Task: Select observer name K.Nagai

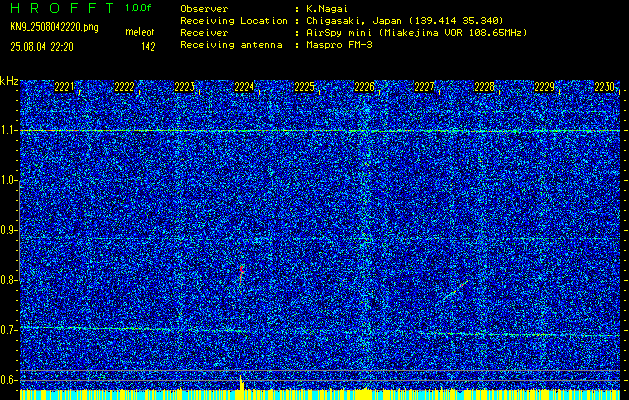Action: 327,8
